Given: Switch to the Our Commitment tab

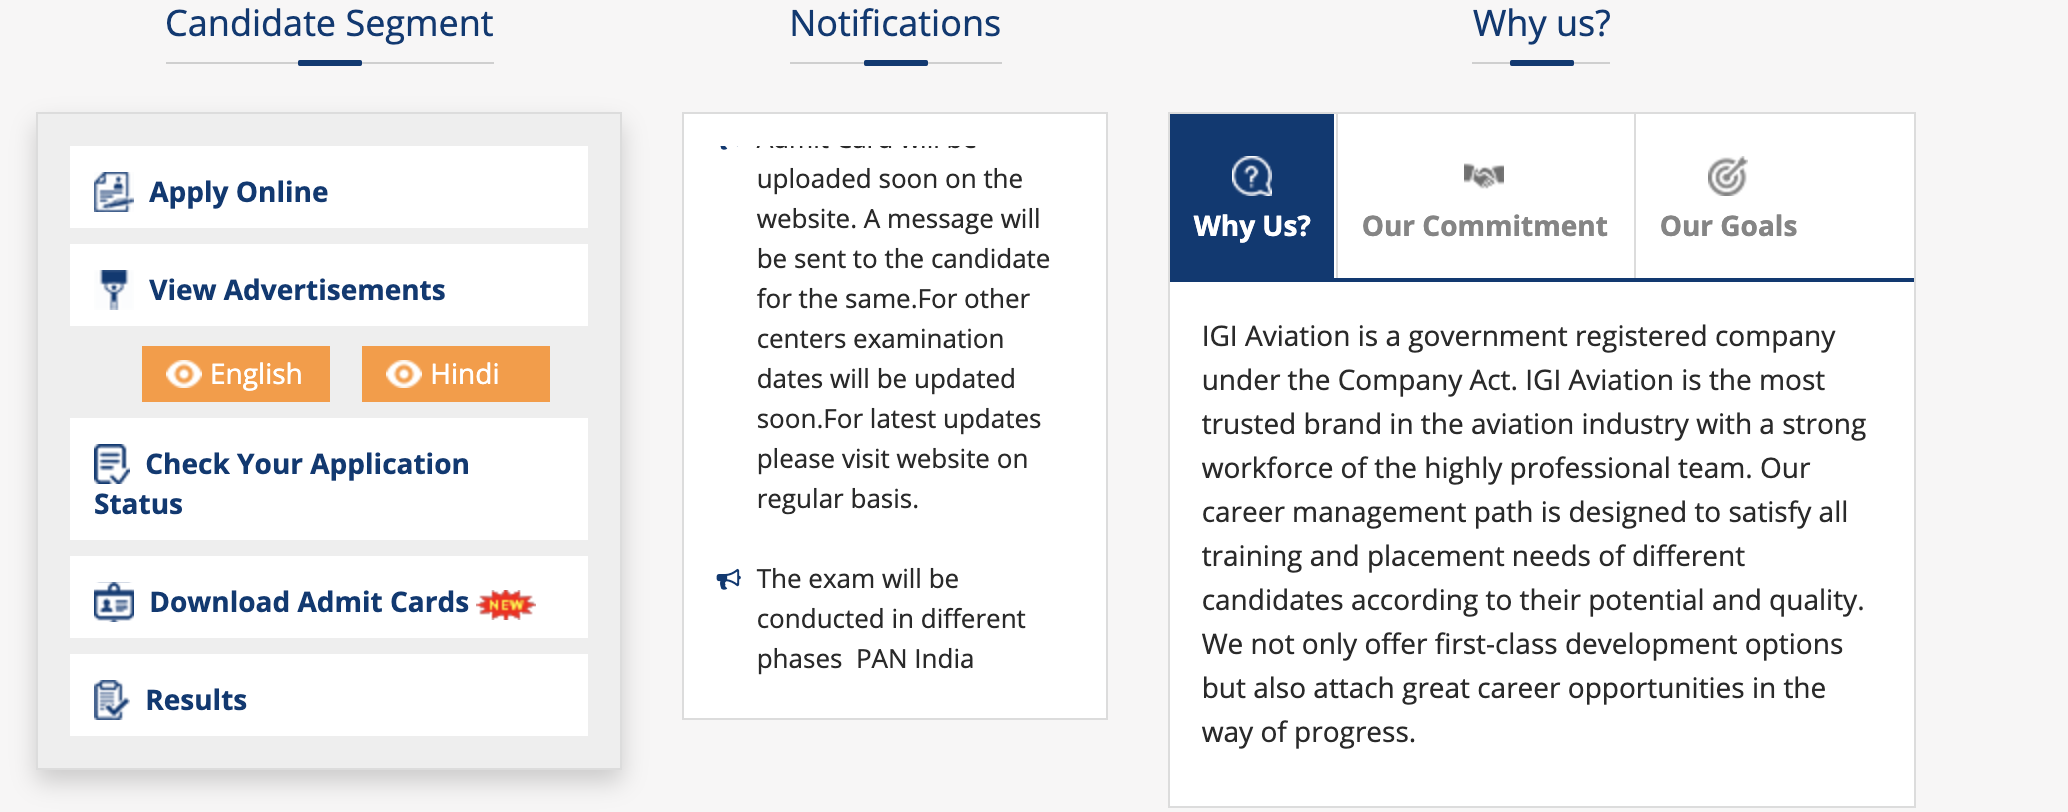Looking at the screenshot, I should [x=1484, y=198].
